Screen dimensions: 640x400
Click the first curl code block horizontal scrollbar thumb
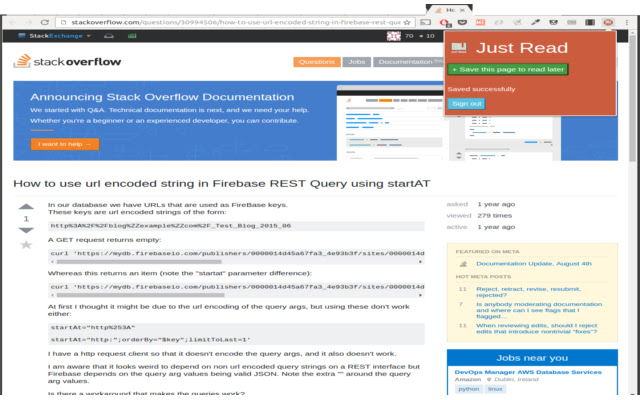tap(139, 262)
